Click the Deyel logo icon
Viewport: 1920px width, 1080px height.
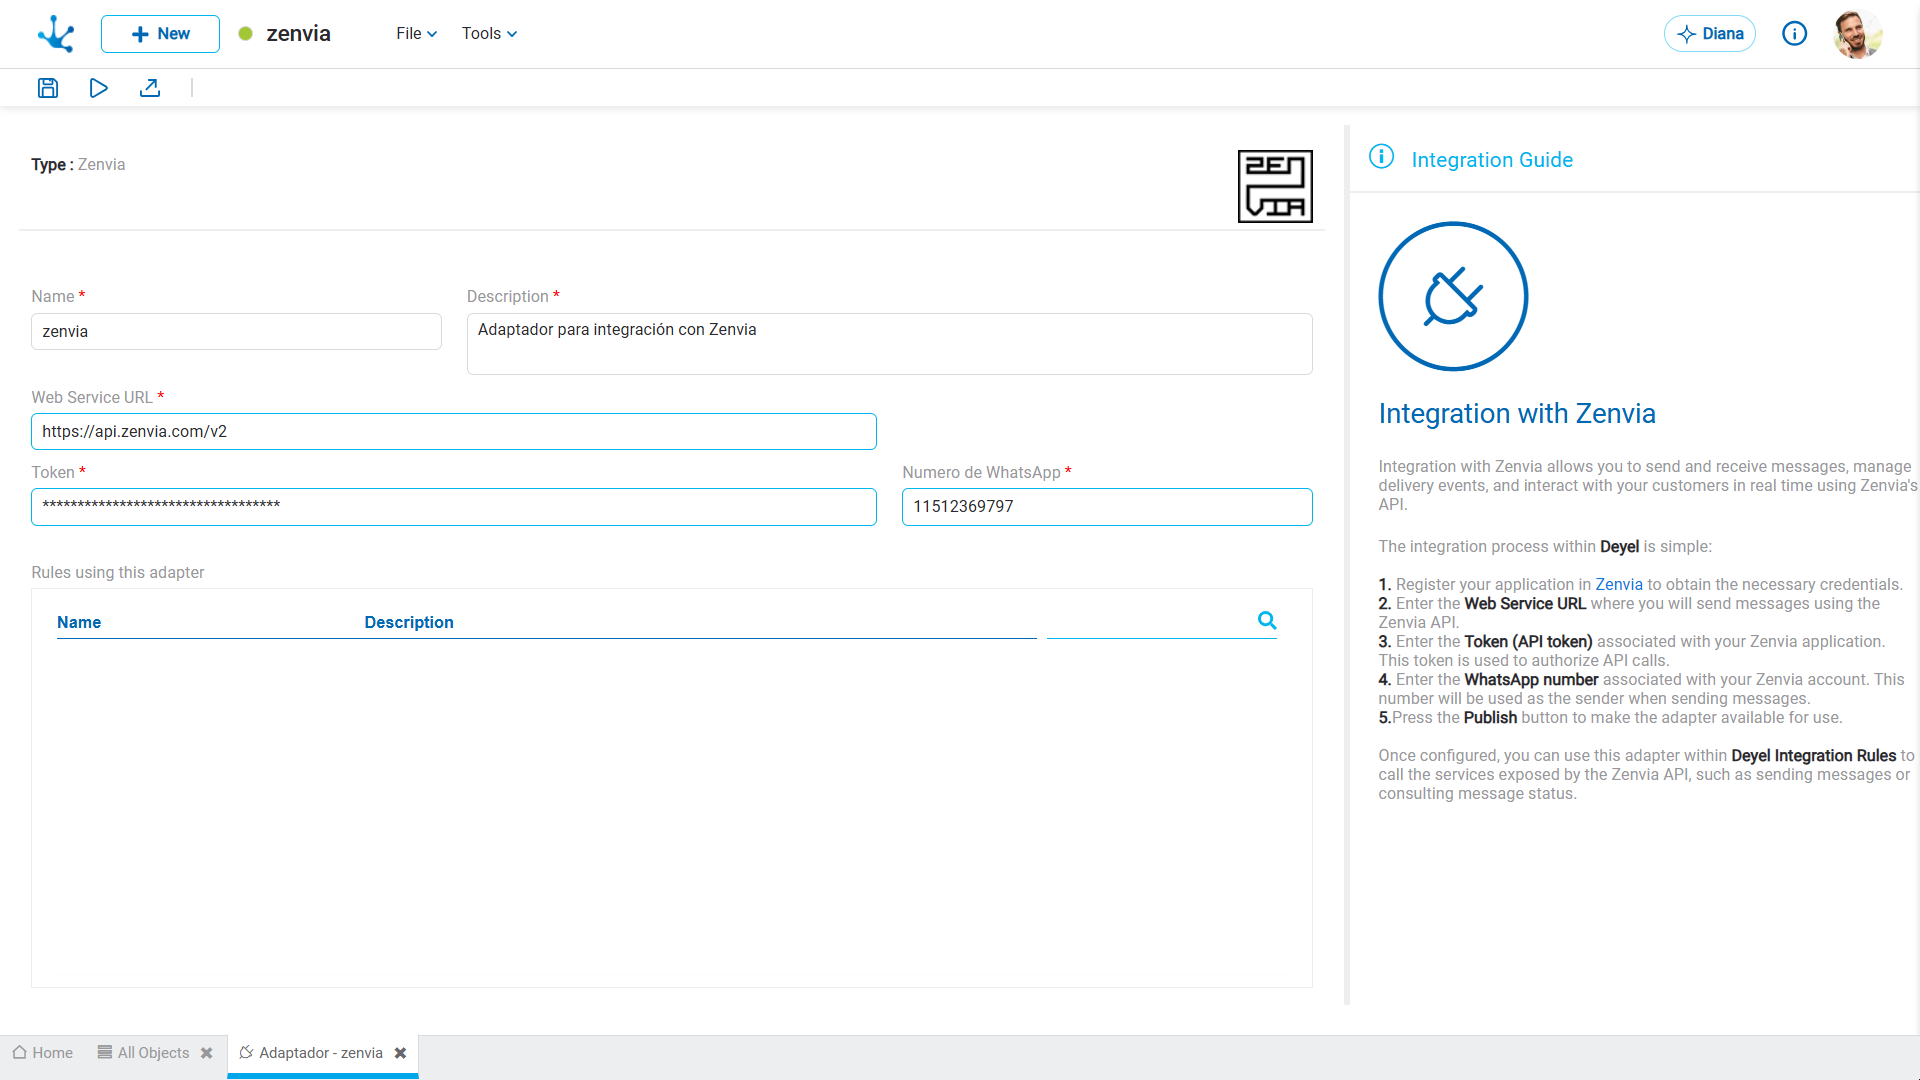(x=56, y=34)
